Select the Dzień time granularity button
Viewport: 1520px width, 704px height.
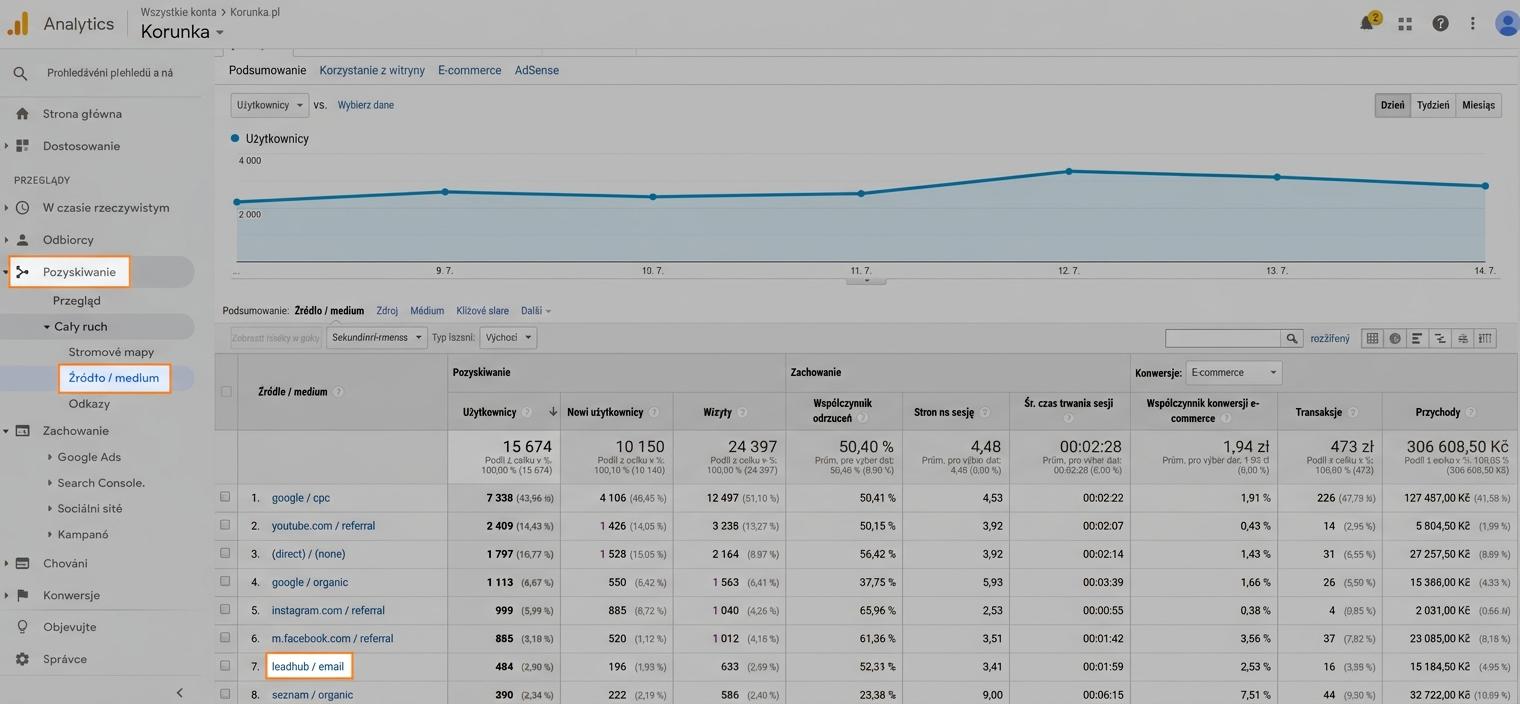coord(1393,105)
